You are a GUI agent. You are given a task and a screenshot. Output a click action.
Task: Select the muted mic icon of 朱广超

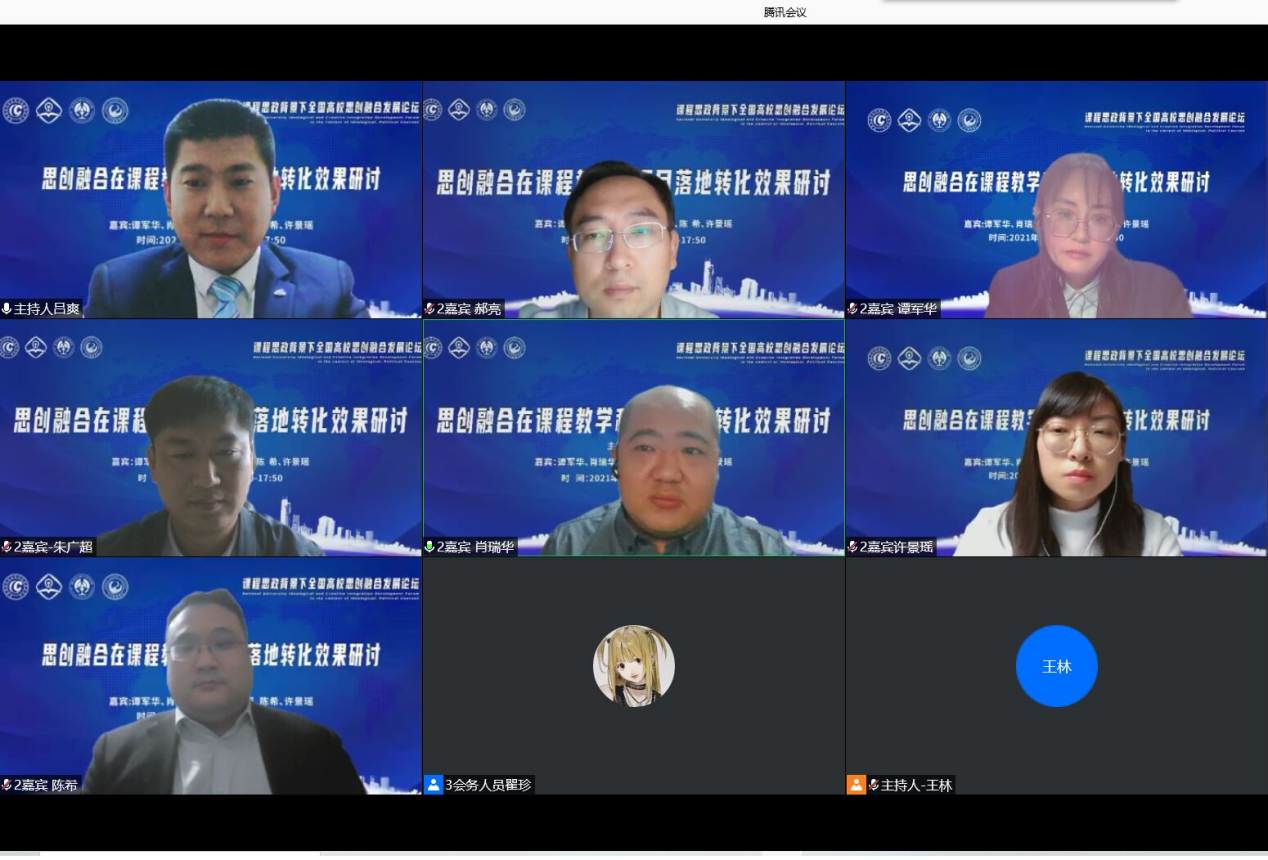6,547
